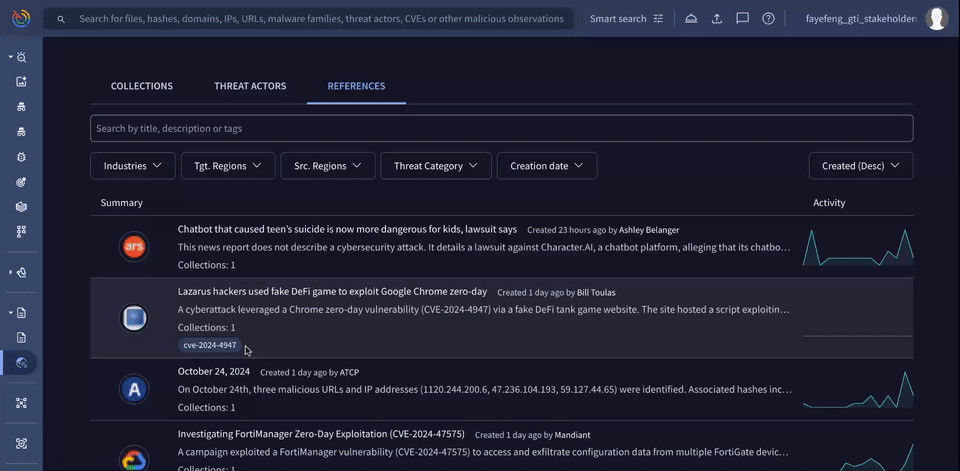Open the Lazarus hackers fake DeFi article
Image resolution: width=960 pixels, height=471 pixels.
pyautogui.click(x=332, y=292)
